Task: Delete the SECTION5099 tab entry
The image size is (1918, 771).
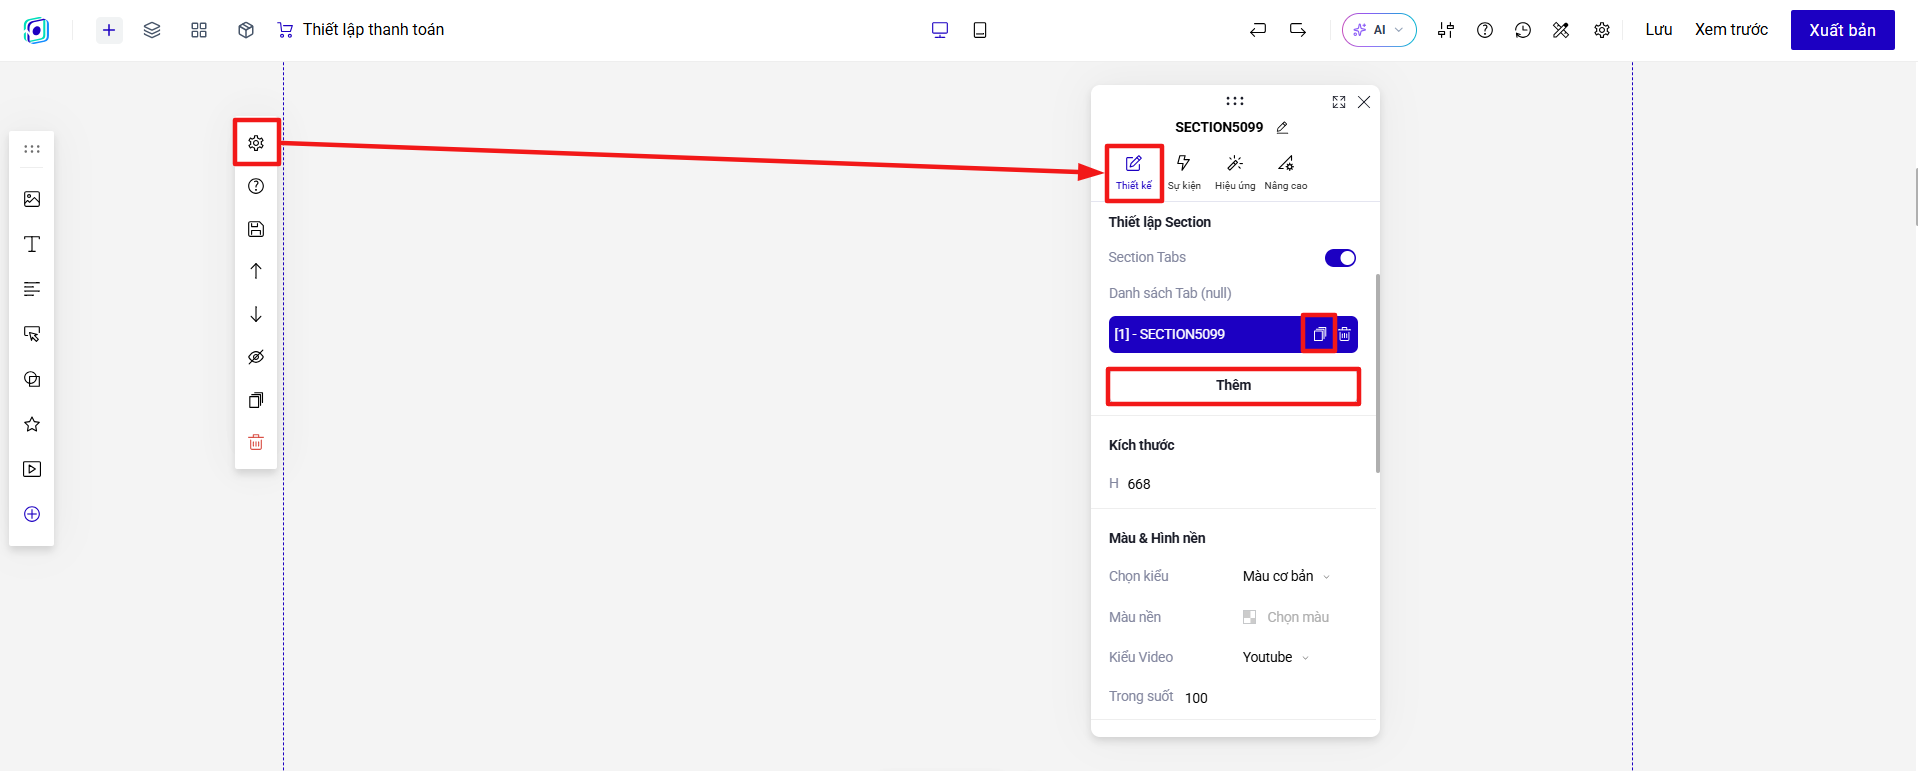Action: (x=1345, y=334)
